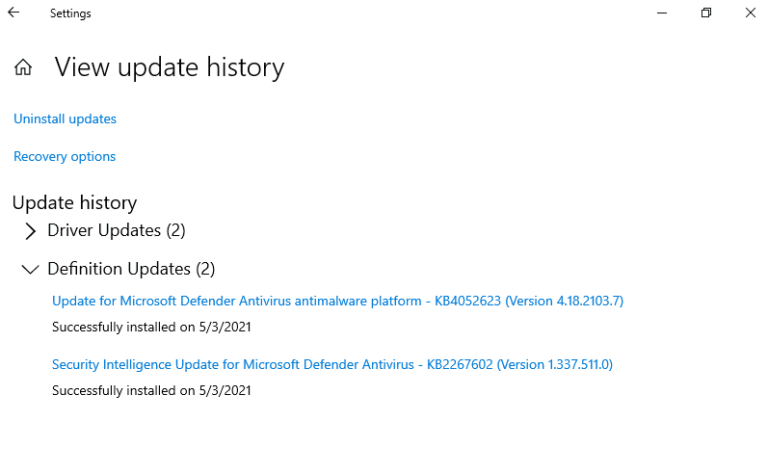
Task: Click the "View update history" page title
Action: 169,68
